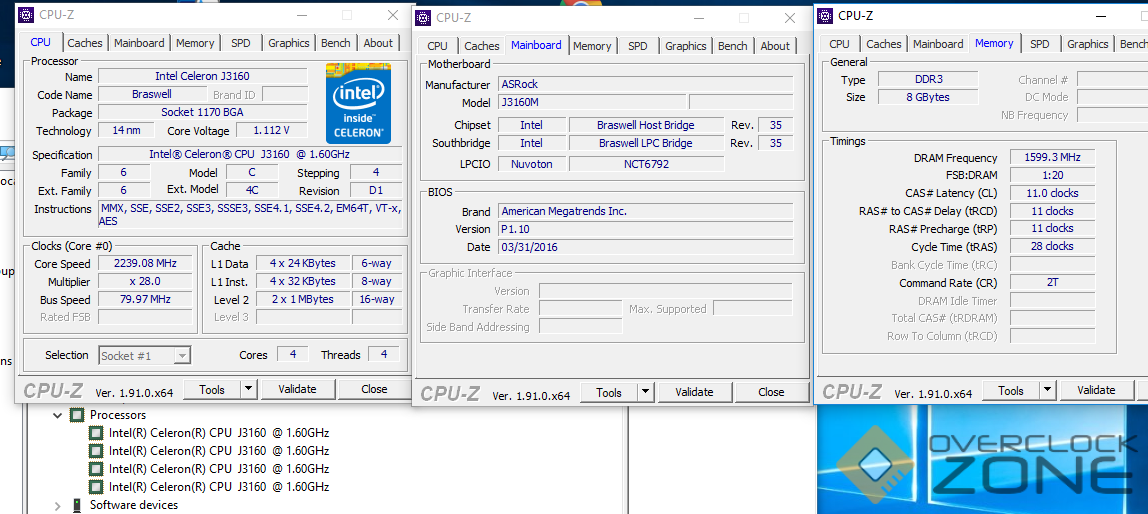Viewport: 1148px width, 514px height.
Task: Expand the Software devices tree node
Action: coord(57,505)
